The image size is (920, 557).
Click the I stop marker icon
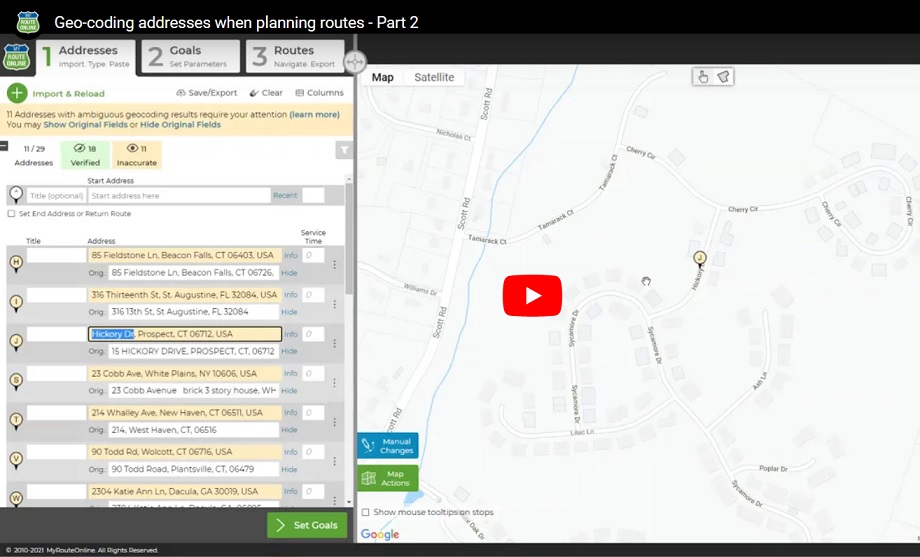coord(16,302)
